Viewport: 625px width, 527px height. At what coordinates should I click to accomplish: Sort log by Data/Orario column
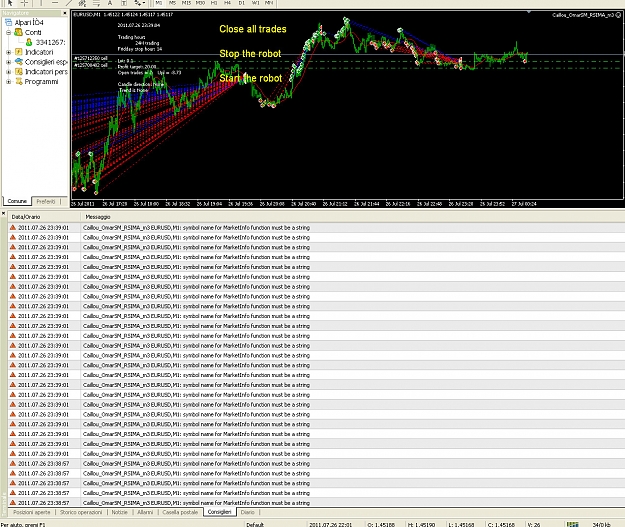pos(44,217)
